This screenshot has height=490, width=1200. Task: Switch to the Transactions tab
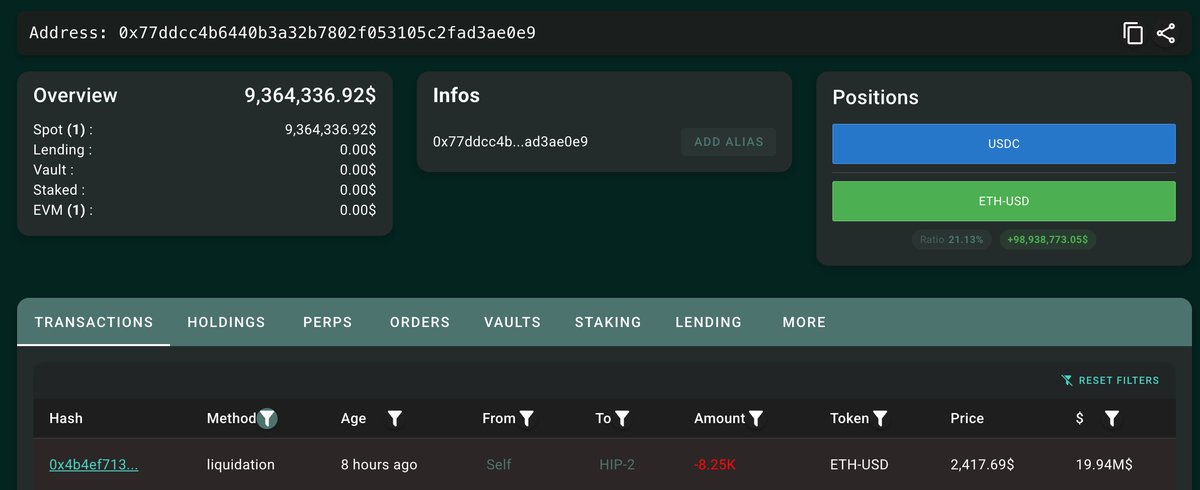pos(94,322)
